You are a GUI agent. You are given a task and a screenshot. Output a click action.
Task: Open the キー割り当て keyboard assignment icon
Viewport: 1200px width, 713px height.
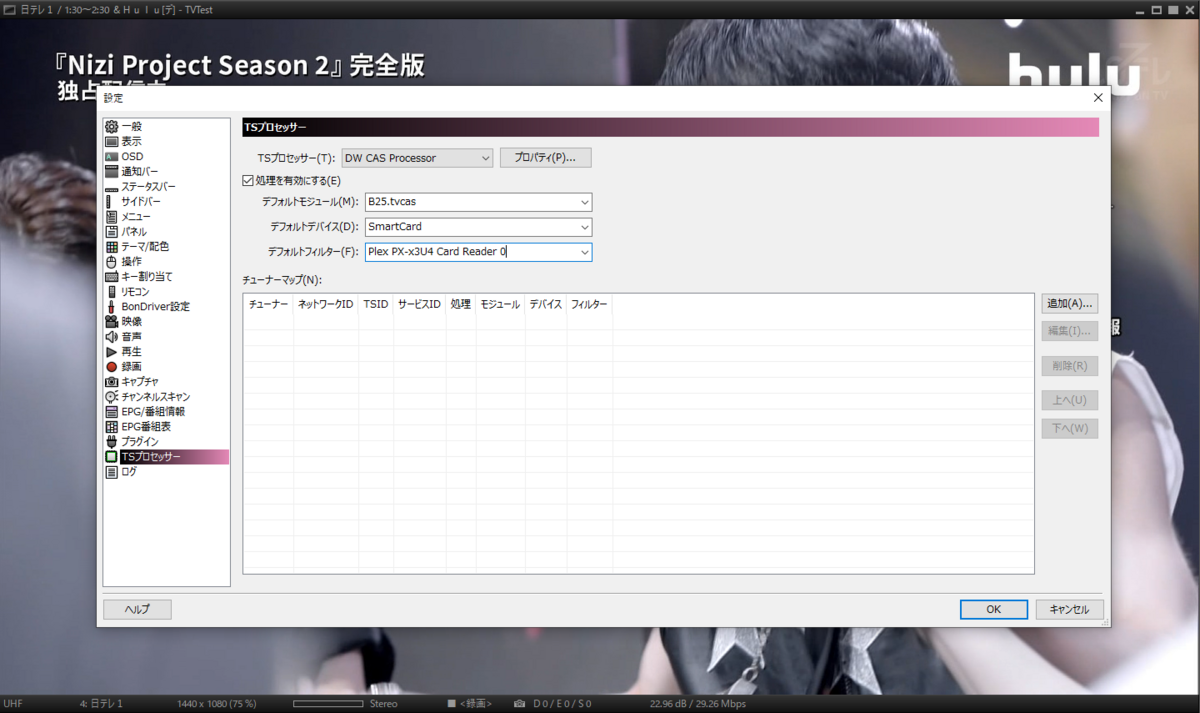(x=111, y=277)
